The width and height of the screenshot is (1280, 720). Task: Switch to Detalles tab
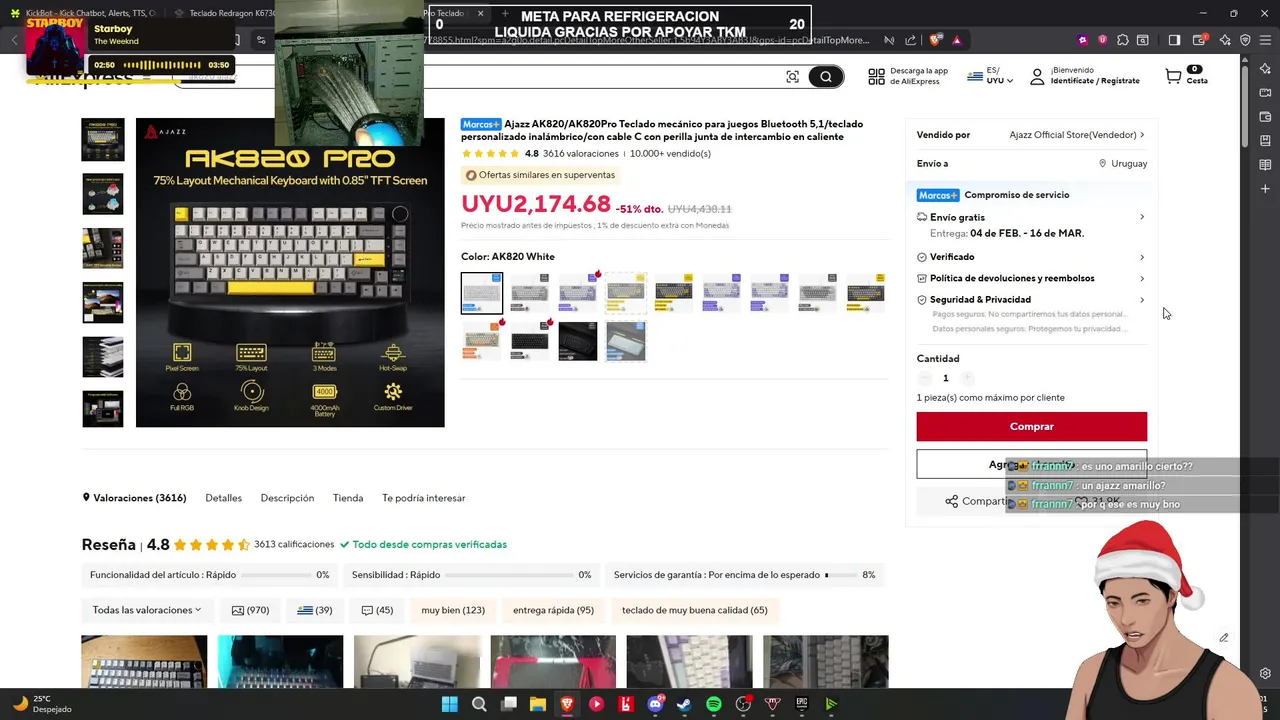(223, 498)
